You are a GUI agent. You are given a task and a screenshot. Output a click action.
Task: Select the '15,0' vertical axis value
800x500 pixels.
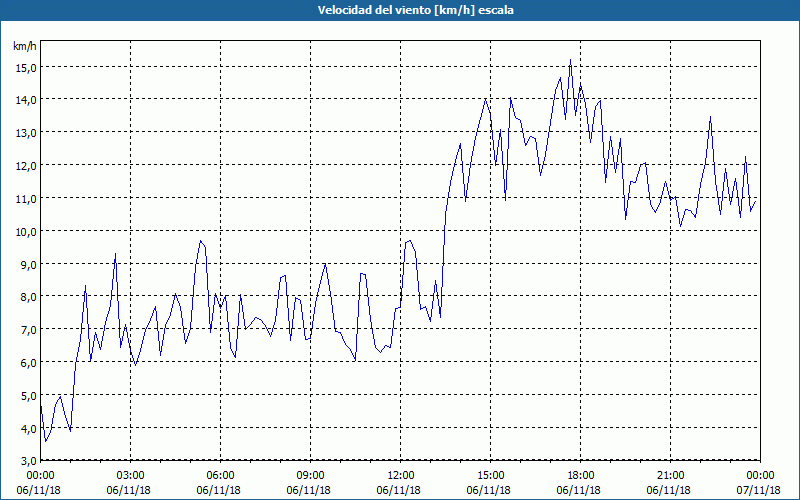[x=26, y=67]
